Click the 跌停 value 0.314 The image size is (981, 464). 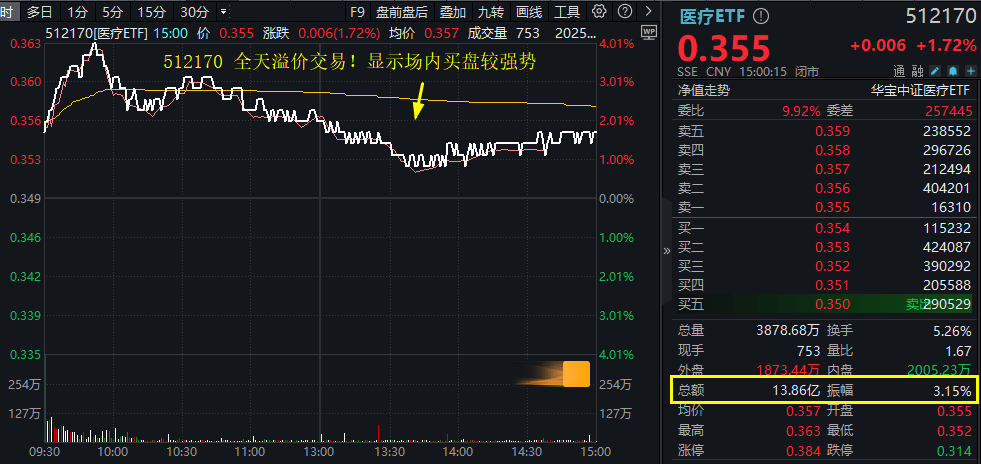coord(955,450)
